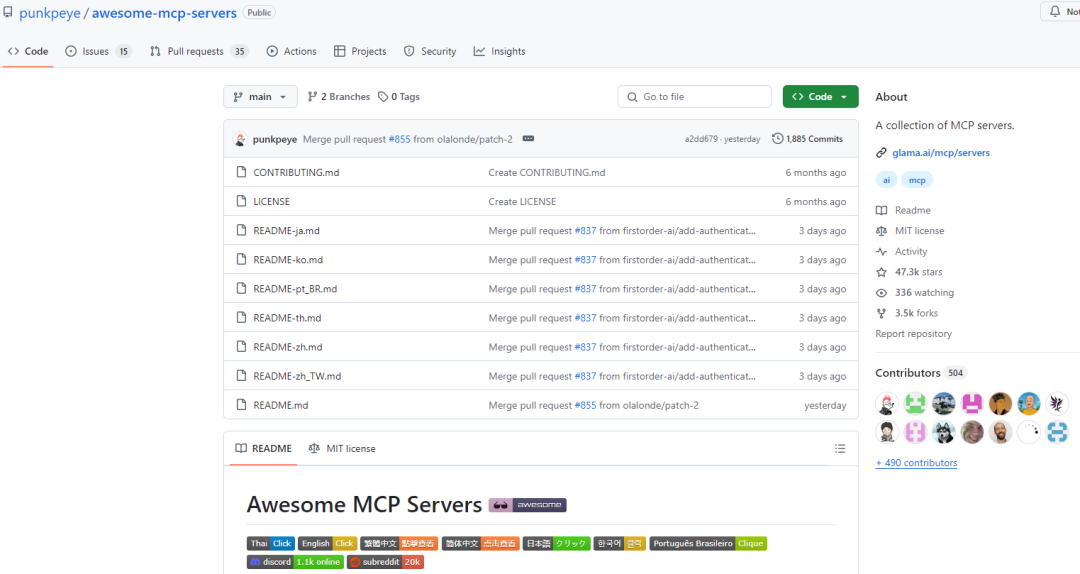Click the stars icon in About
1080x574 pixels.
[881, 272]
